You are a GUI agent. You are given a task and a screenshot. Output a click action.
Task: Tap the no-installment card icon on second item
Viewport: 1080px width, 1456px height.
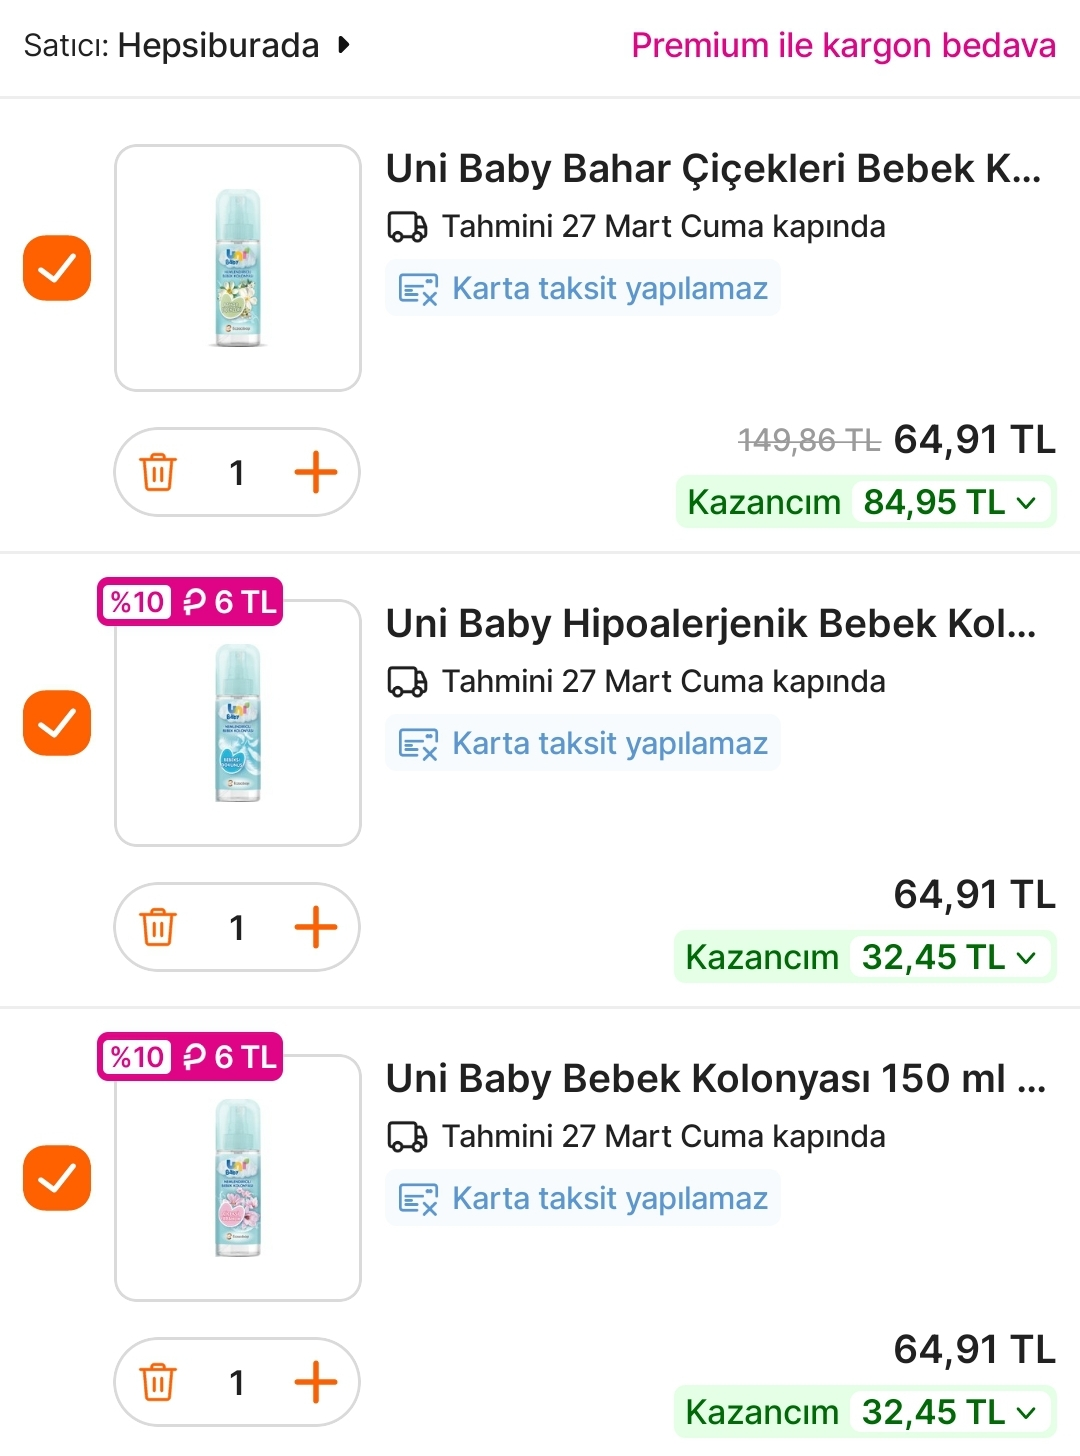pyautogui.click(x=418, y=744)
